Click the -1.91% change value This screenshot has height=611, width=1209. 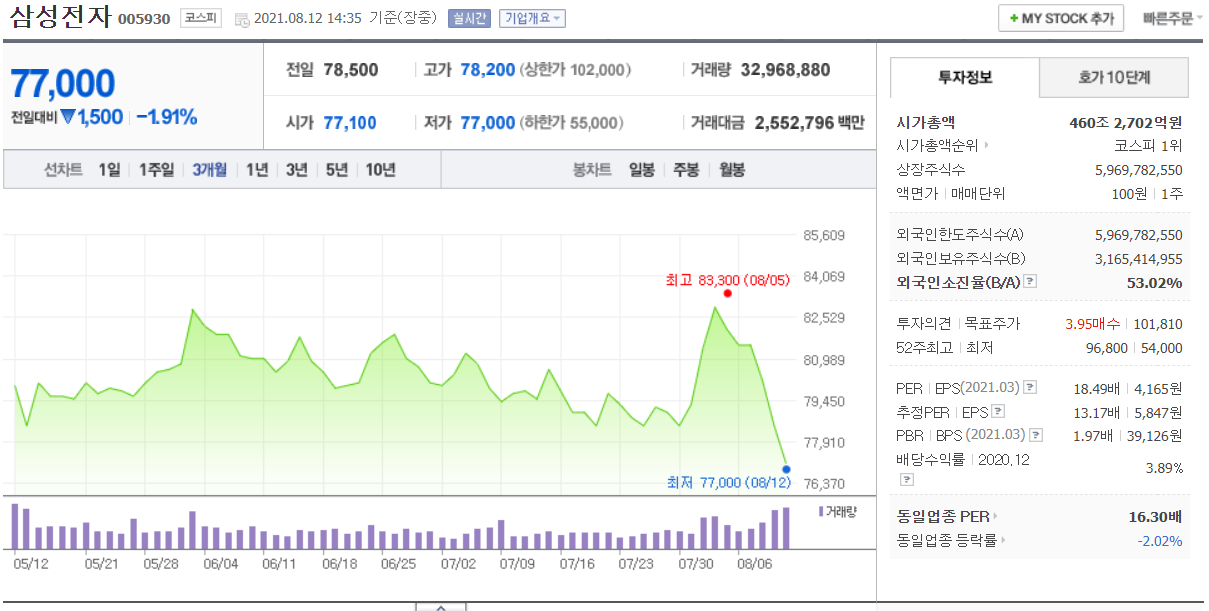(166, 117)
